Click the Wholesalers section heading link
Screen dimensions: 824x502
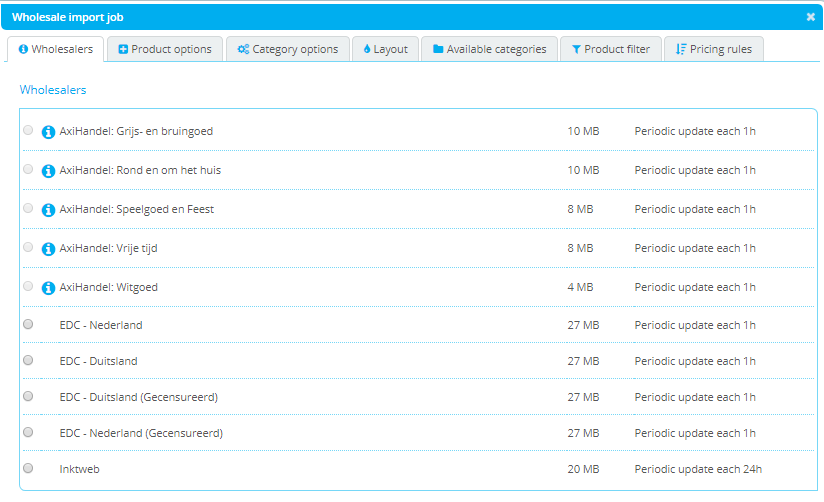[x=53, y=90]
